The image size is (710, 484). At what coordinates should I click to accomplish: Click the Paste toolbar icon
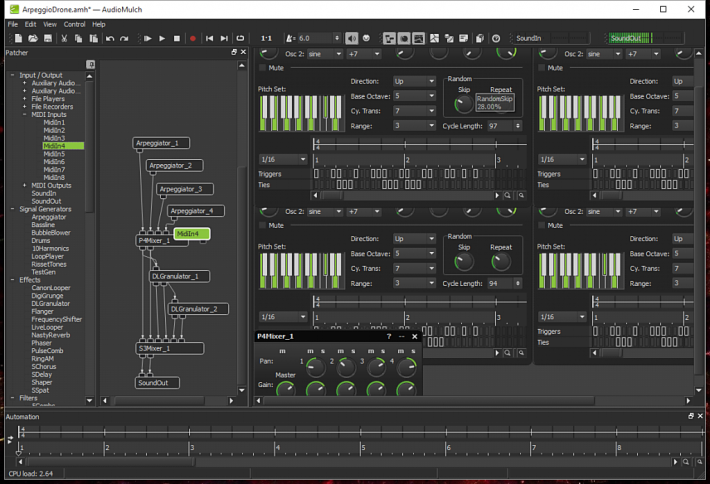tap(93, 38)
